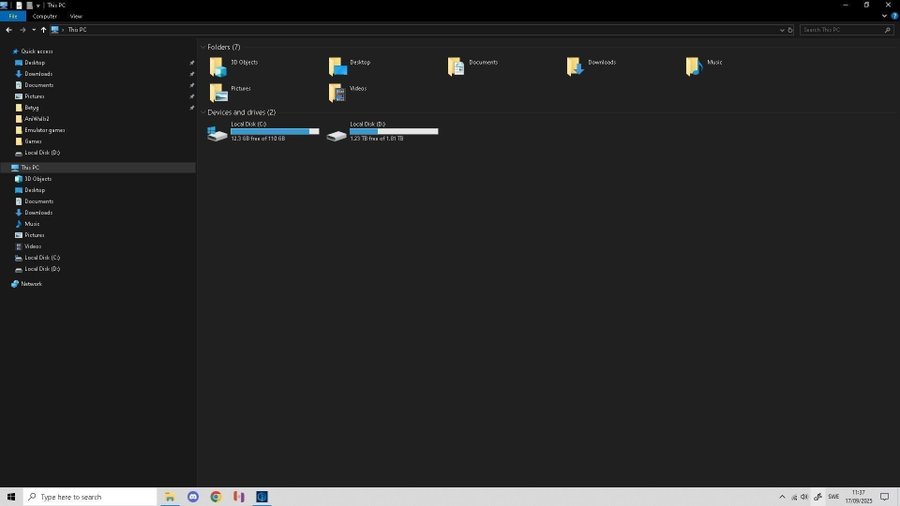Viewport: 900px width, 506px height.
Task: Collapse the Folders (7) group
Action: pyautogui.click(x=202, y=47)
